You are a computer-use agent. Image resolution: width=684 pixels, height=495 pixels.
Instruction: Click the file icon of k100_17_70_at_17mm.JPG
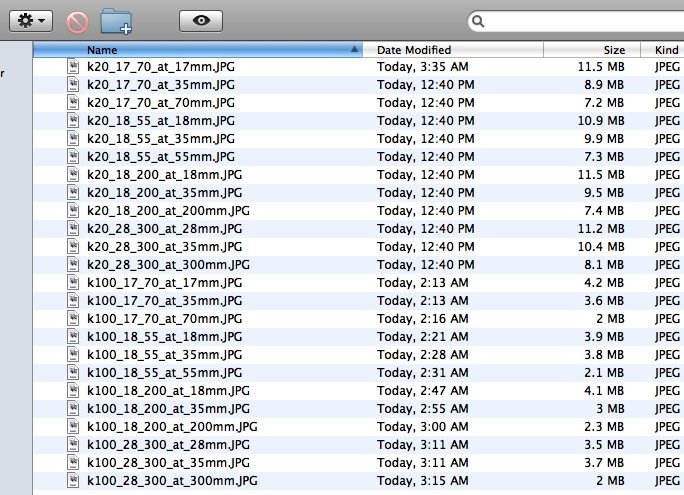pyautogui.click(x=73, y=282)
